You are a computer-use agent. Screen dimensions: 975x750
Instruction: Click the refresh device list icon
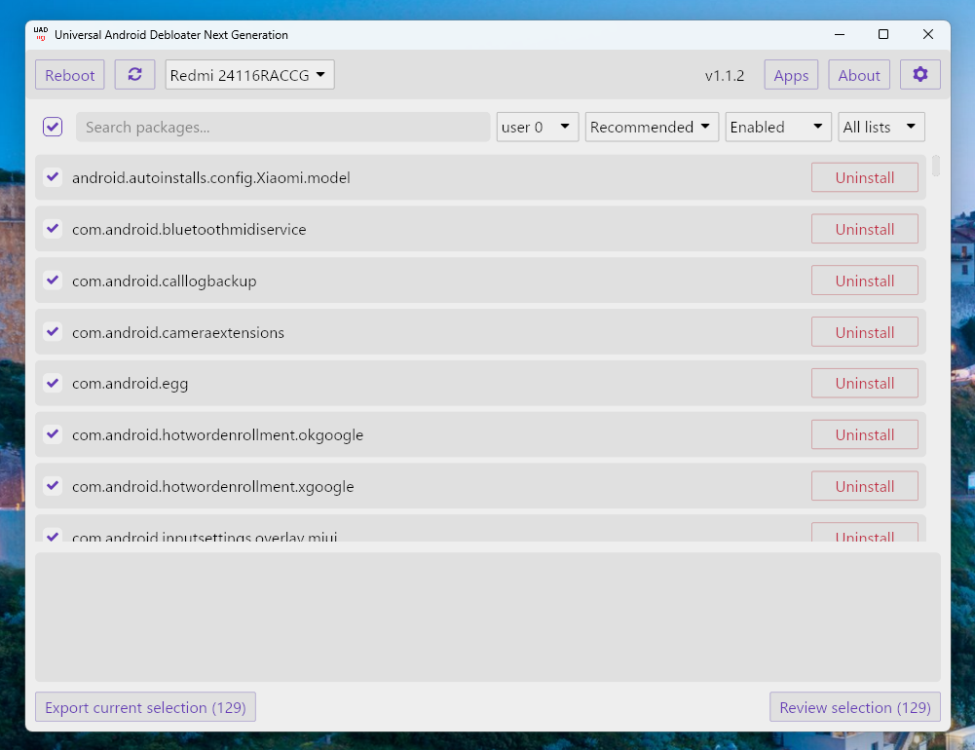coord(135,75)
